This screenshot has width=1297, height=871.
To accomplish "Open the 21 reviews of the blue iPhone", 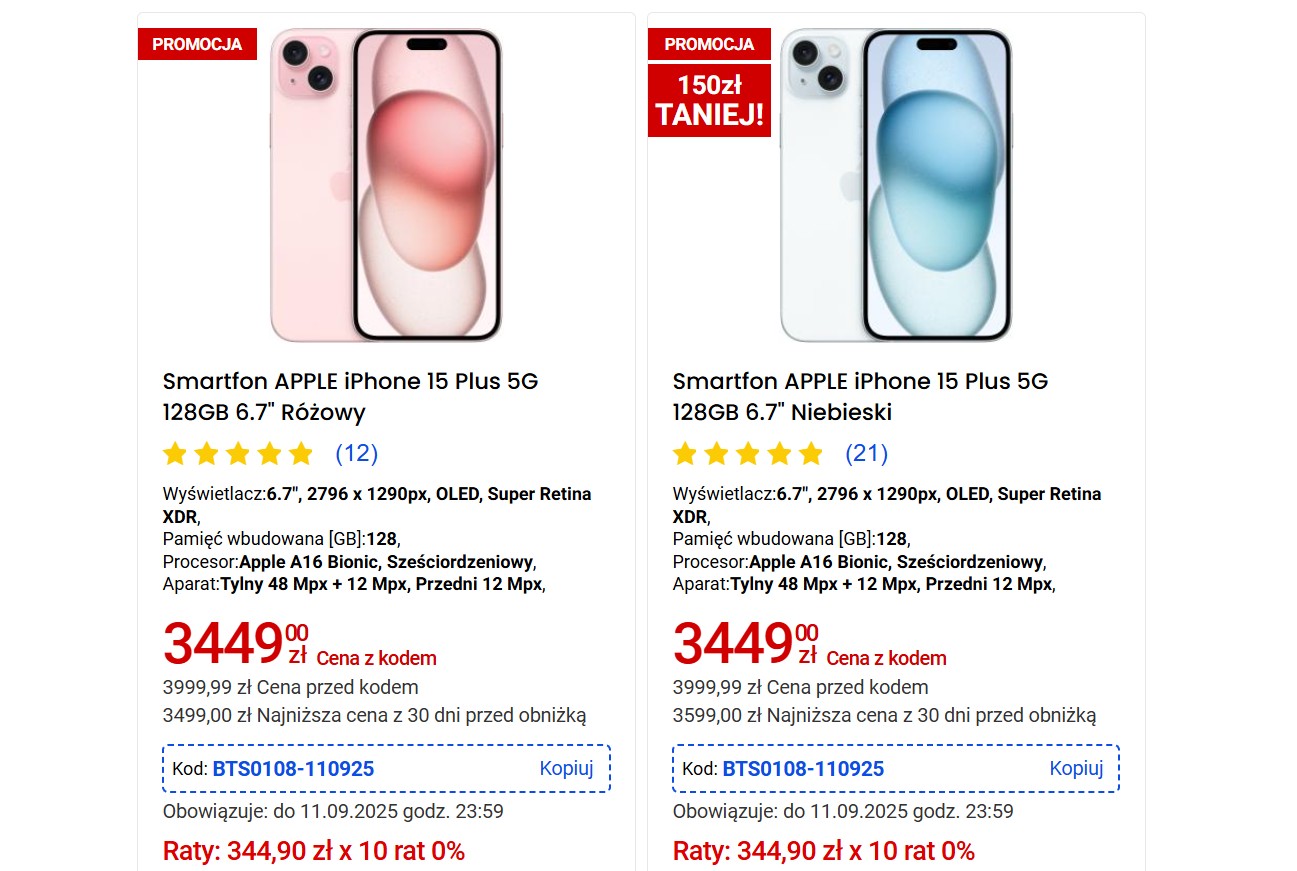I will click(867, 454).
